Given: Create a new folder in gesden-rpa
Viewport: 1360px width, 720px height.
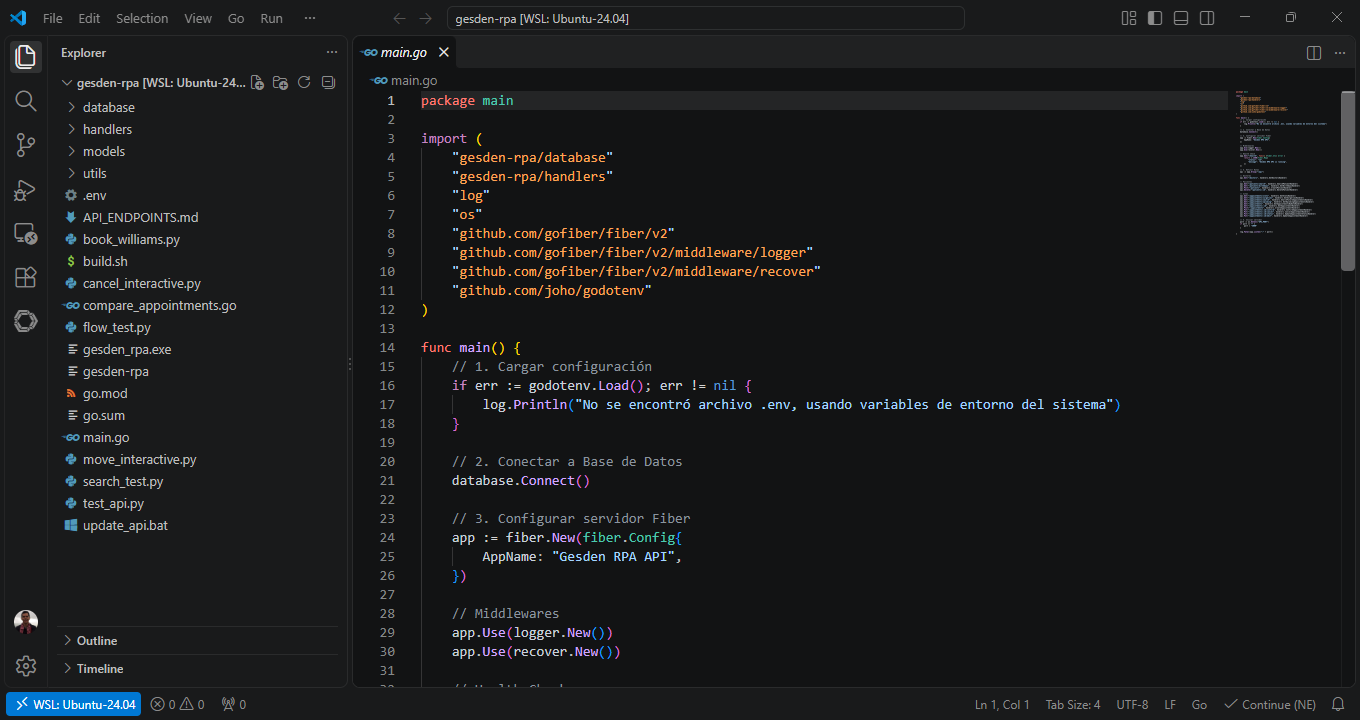Looking at the screenshot, I should [281, 83].
